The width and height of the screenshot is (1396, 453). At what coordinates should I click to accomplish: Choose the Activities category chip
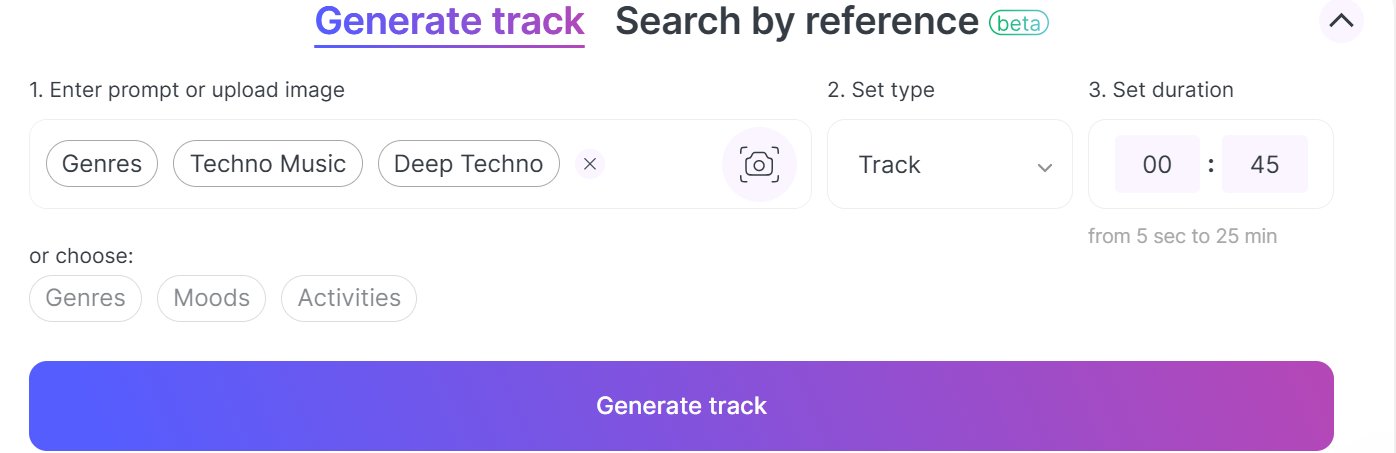click(349, 298)
